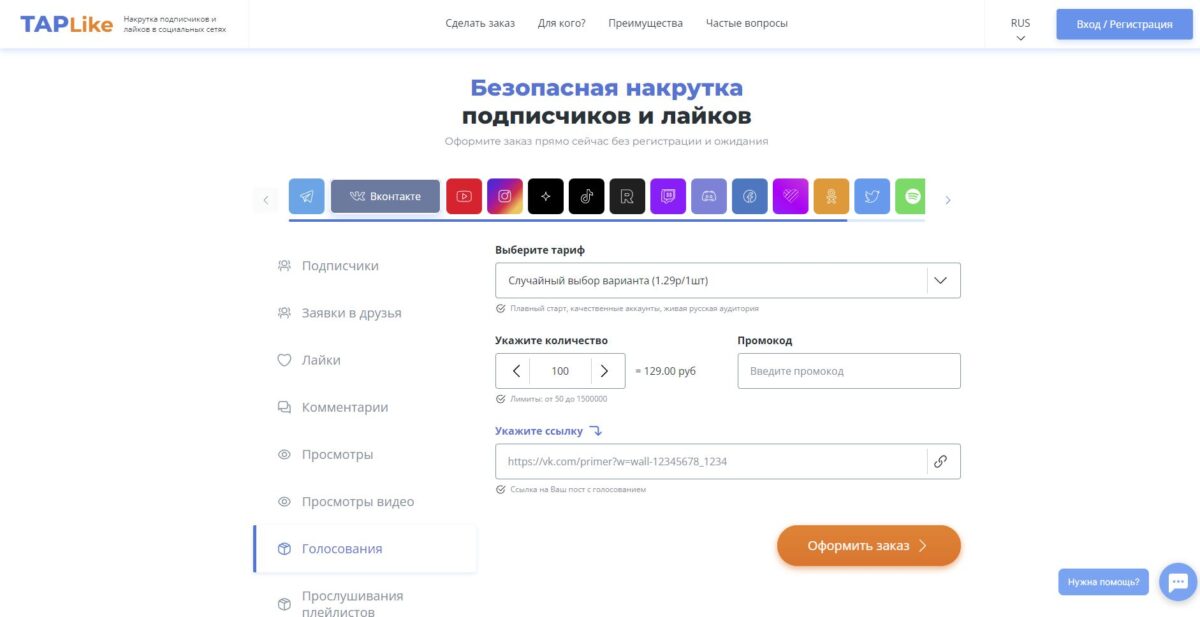This screenshot has height=617, width=1200.
Task: Open the Преимущества menu item
Action: coord(645,23)
